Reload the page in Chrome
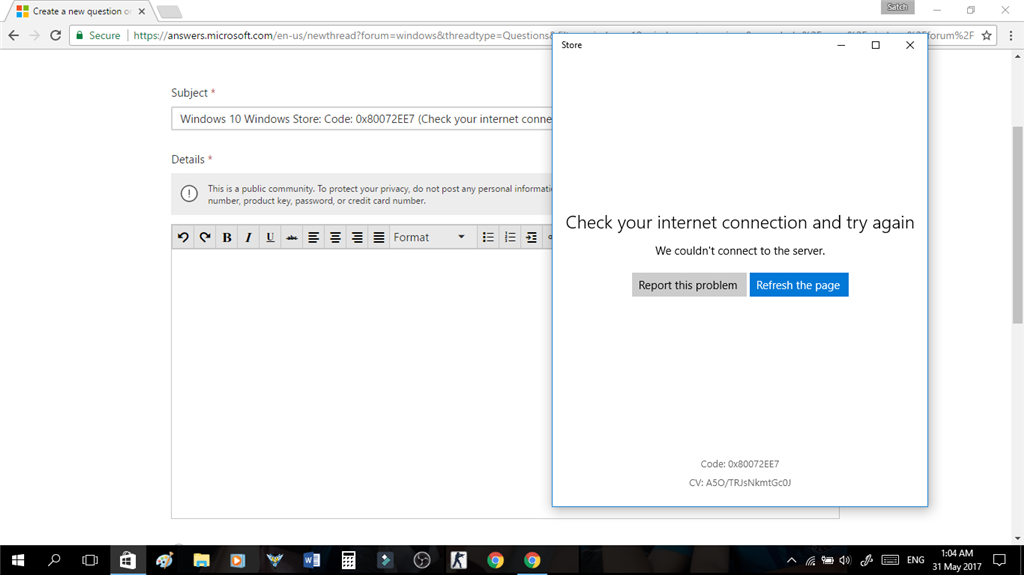Image resolution: width=1024 pixels, height=575 pixels. (x=56, y=35)
